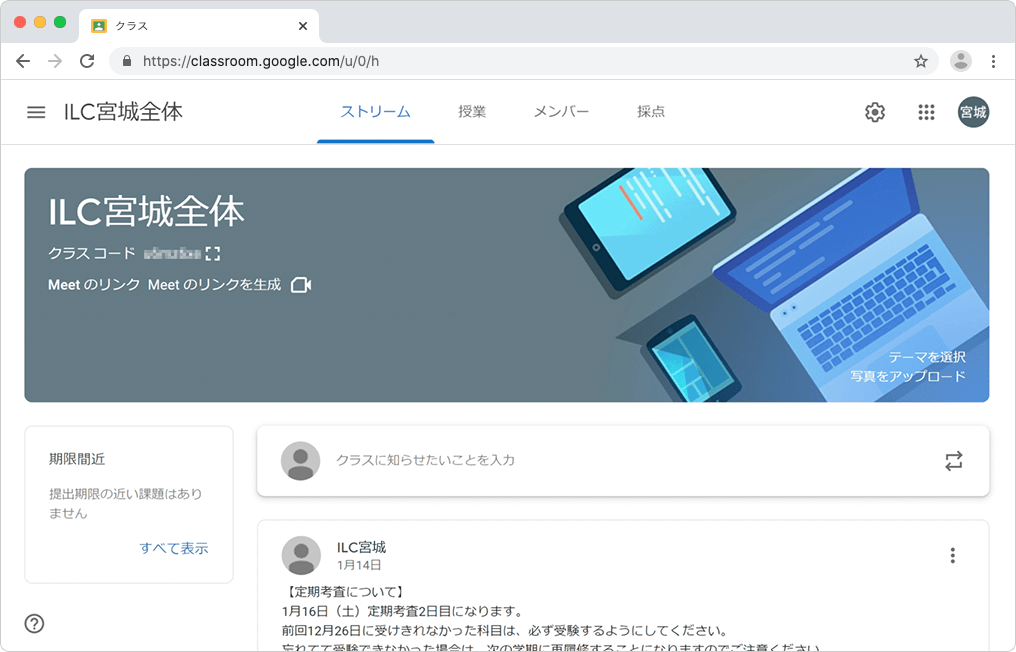Image resolution: width=1016 pixels, height=652 pixels.
Task: Click the reuse post arrows icon
Action: click(953, 461)
